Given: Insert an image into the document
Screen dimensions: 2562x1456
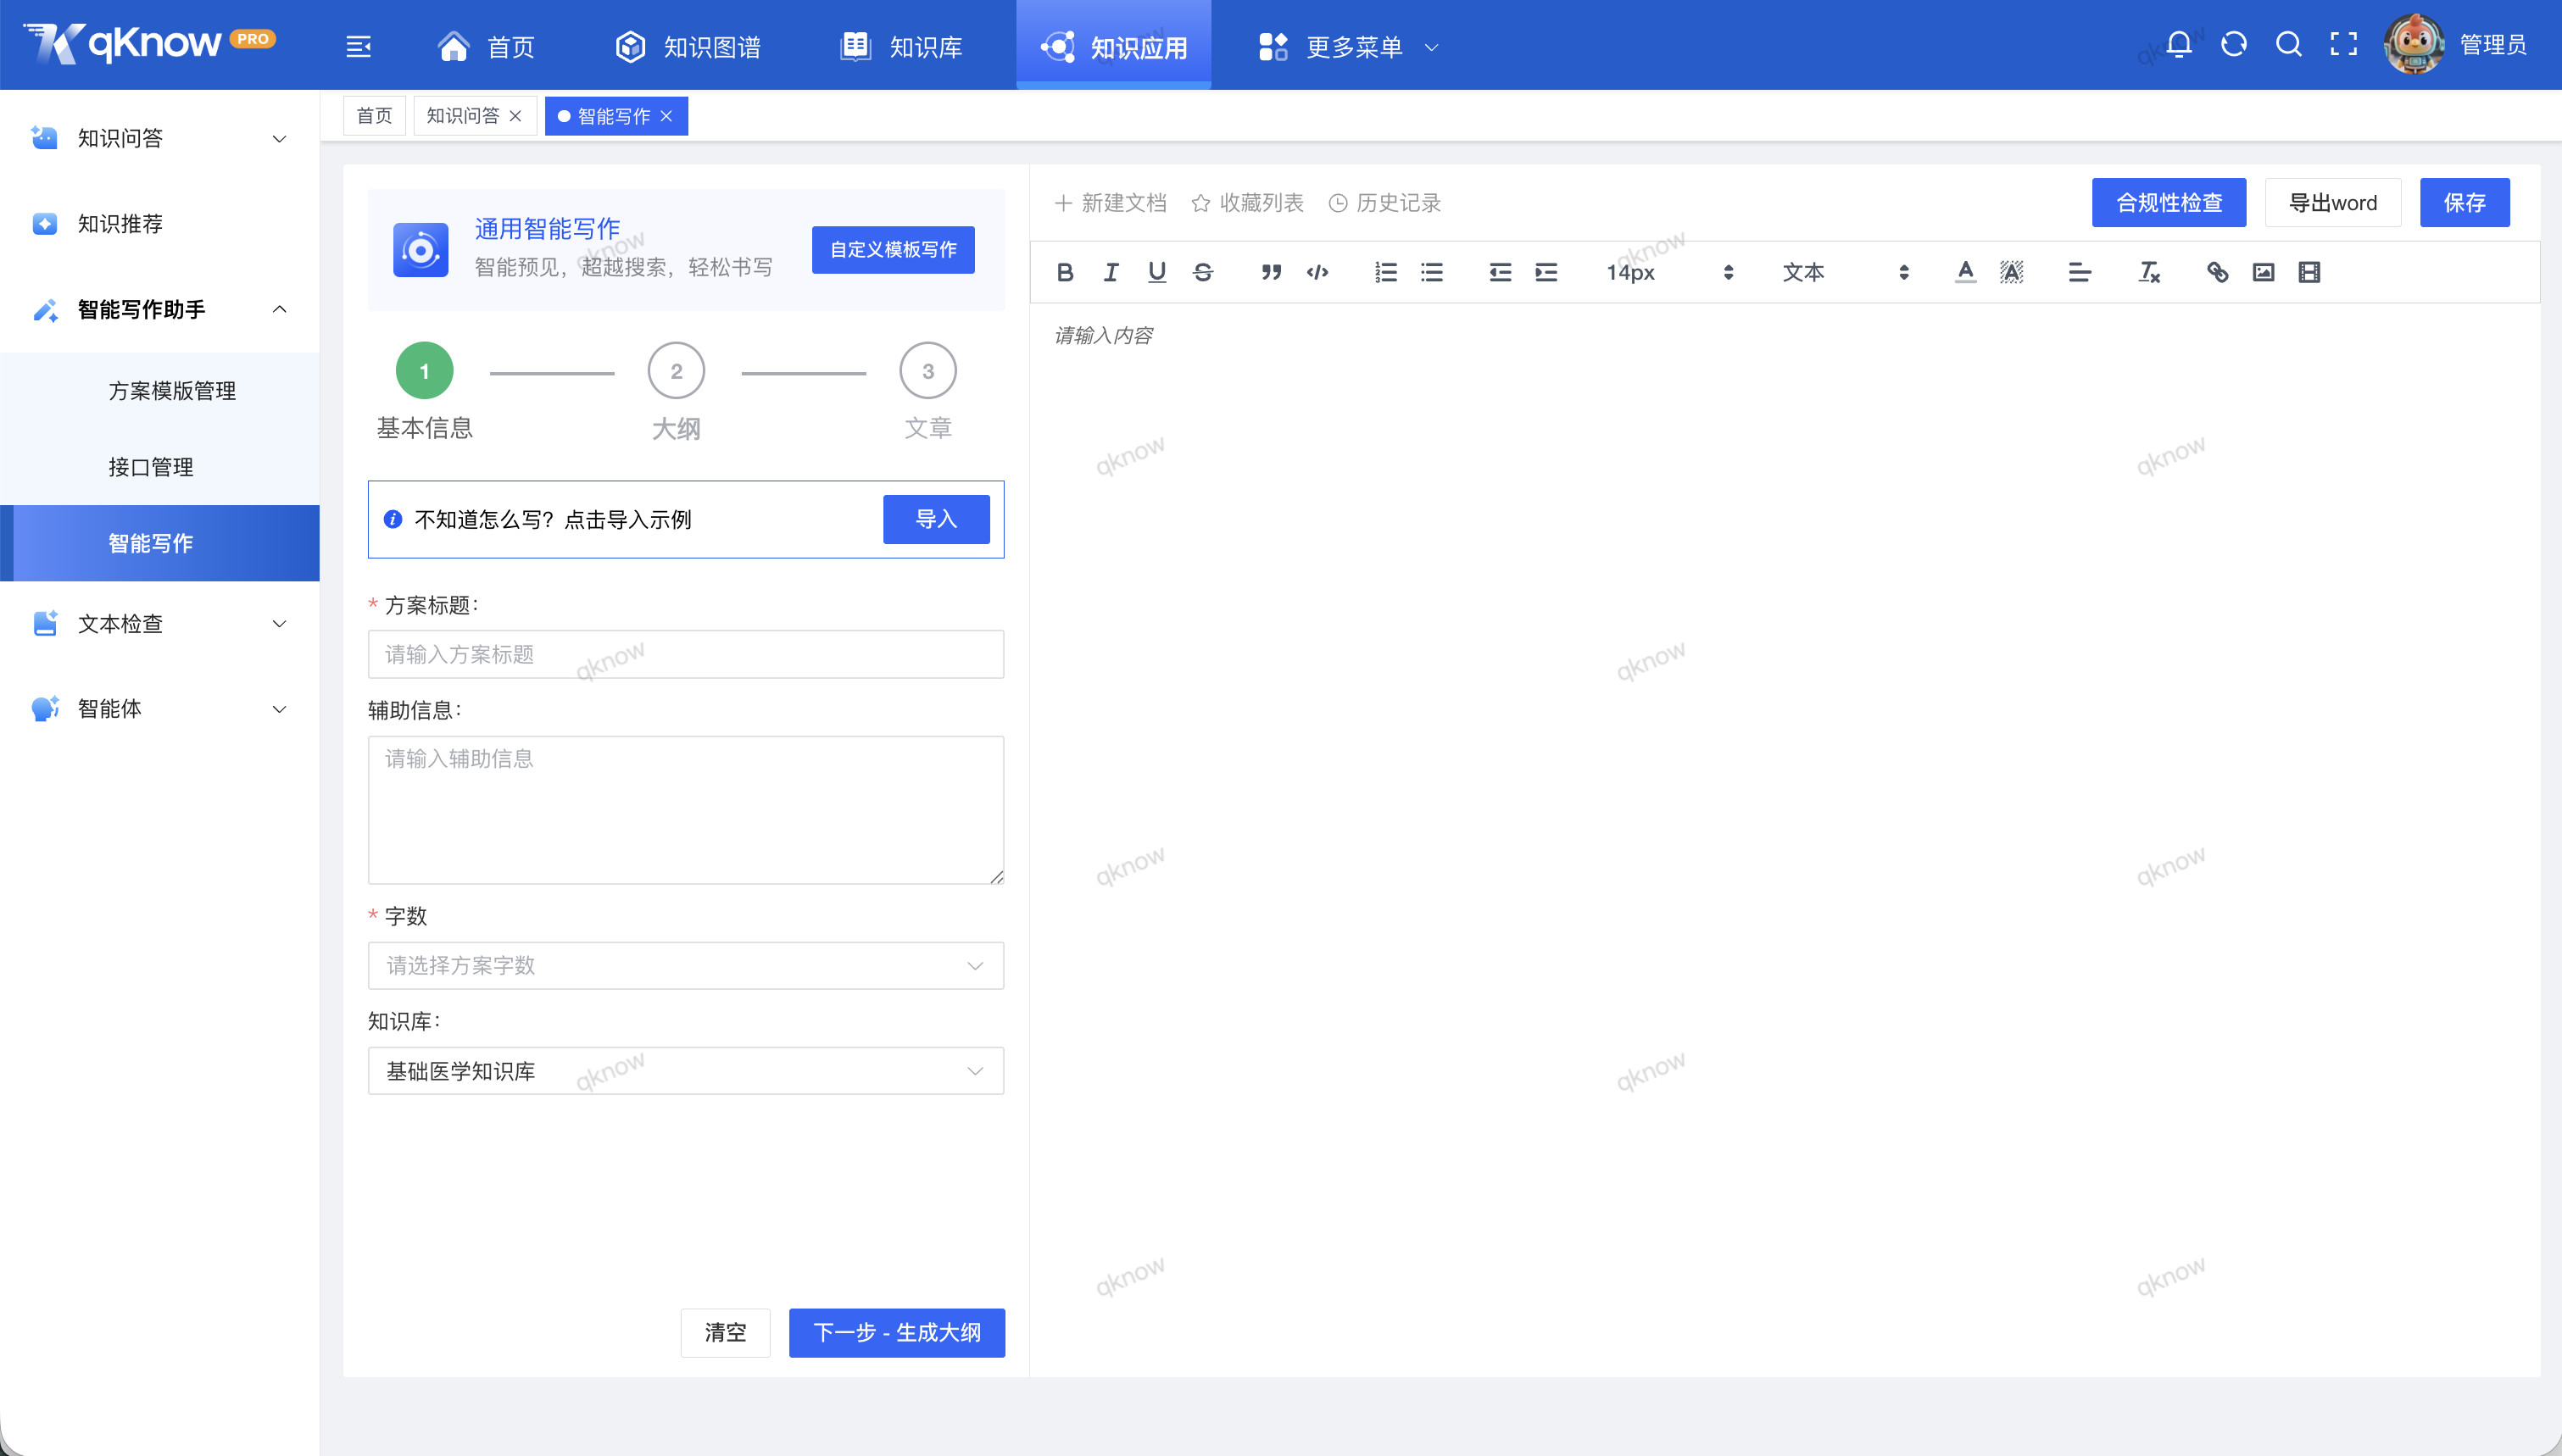Looking at the screenshot, I should [2263, 272].
